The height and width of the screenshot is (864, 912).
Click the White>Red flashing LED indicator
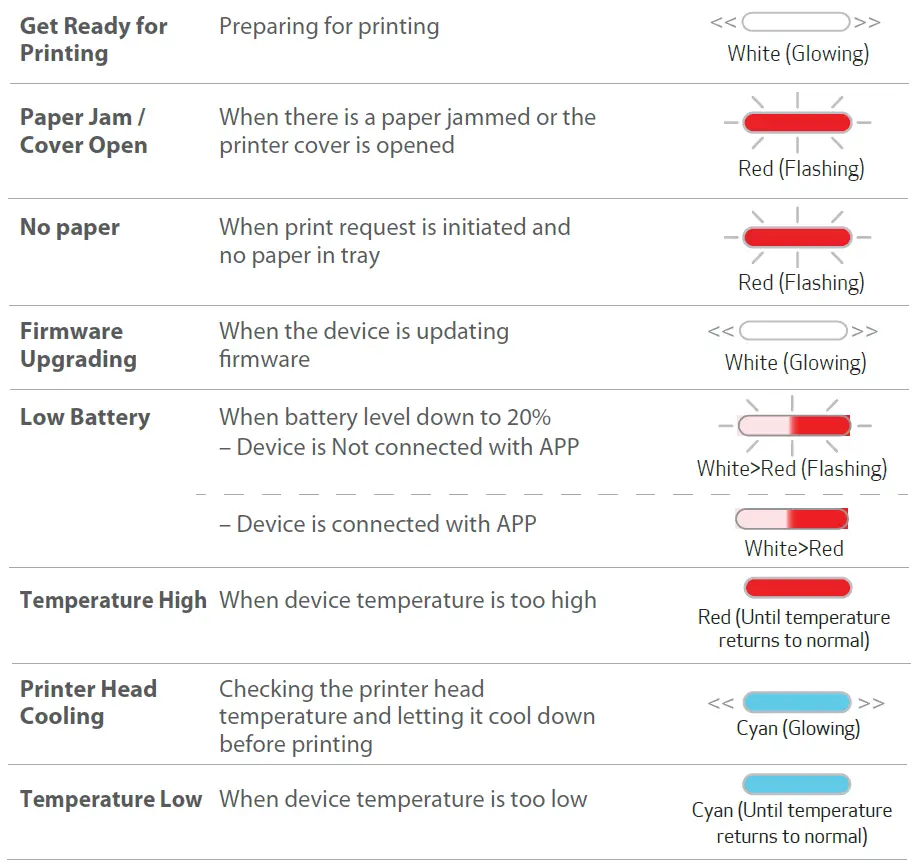point(794,425)
